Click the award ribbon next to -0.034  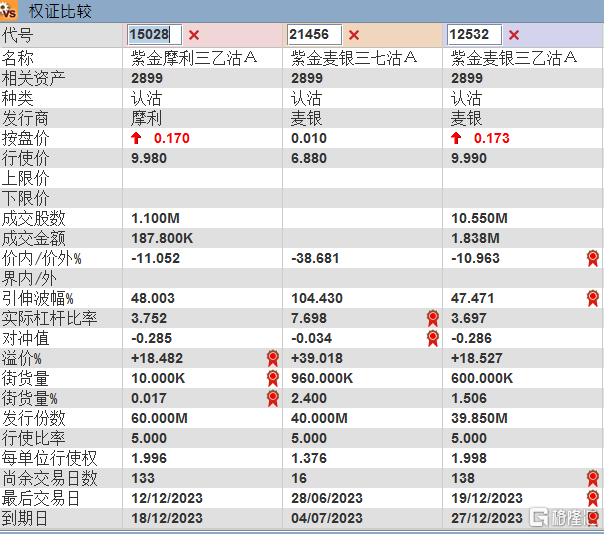pyautogui.click(x=433, y=338)
